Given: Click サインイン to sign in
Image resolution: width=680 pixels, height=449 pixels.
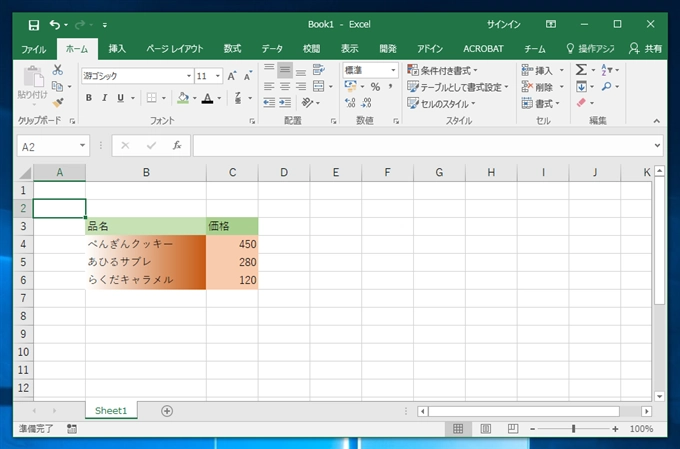Looking at the screenshot, I should click(x=503, y=25).
